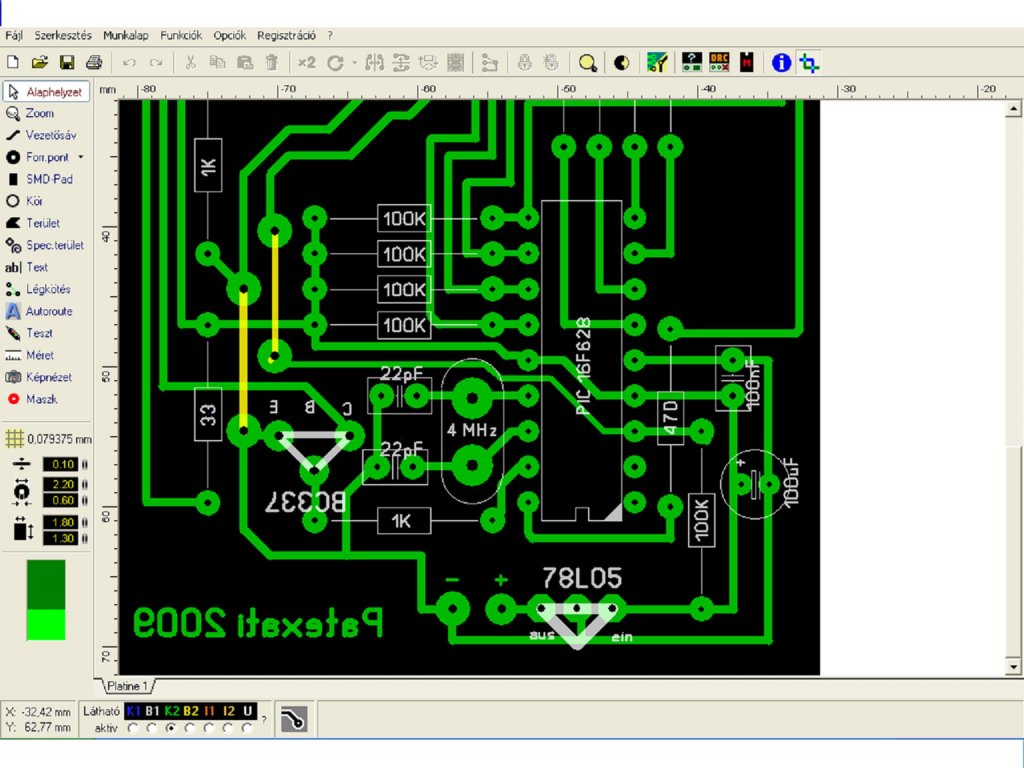Screen dimensions: 1024x768
Task: Open the Szerkesztés menu
Action: (63, 35)
